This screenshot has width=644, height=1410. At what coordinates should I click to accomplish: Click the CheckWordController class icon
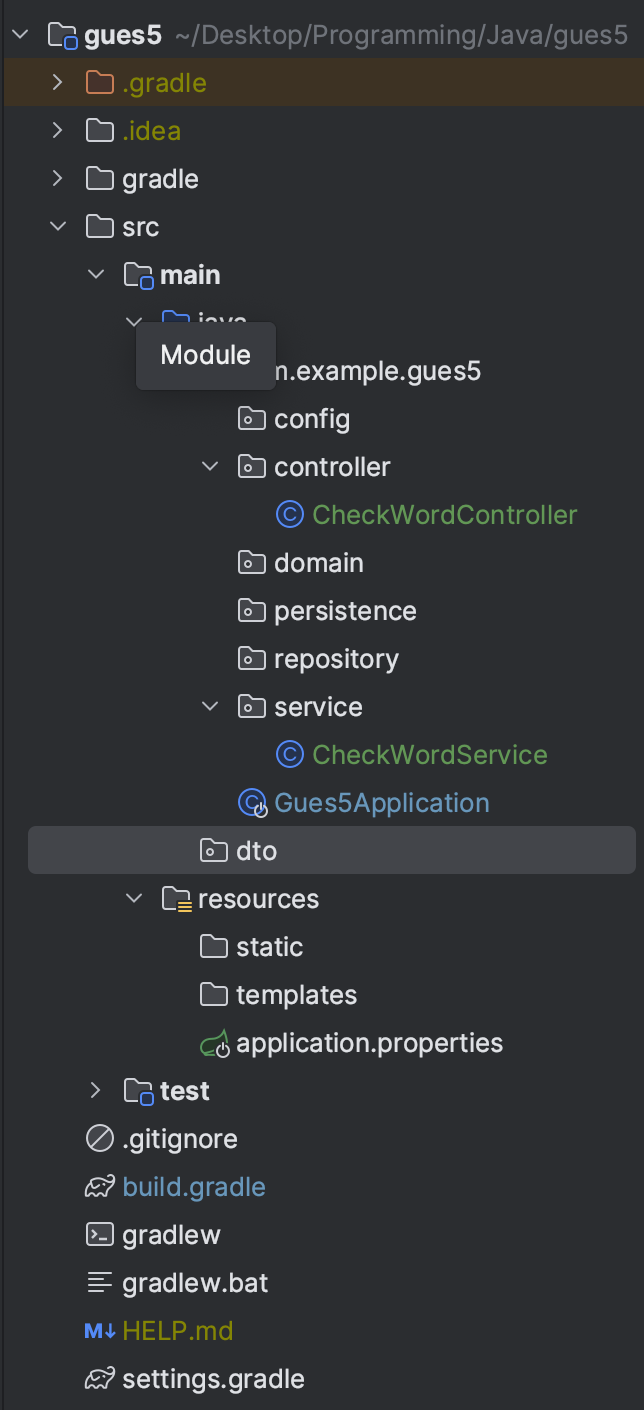tap(289, 515)
